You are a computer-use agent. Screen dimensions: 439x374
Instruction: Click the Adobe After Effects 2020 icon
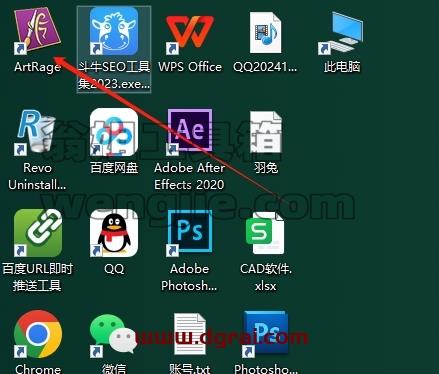point(190,132)
